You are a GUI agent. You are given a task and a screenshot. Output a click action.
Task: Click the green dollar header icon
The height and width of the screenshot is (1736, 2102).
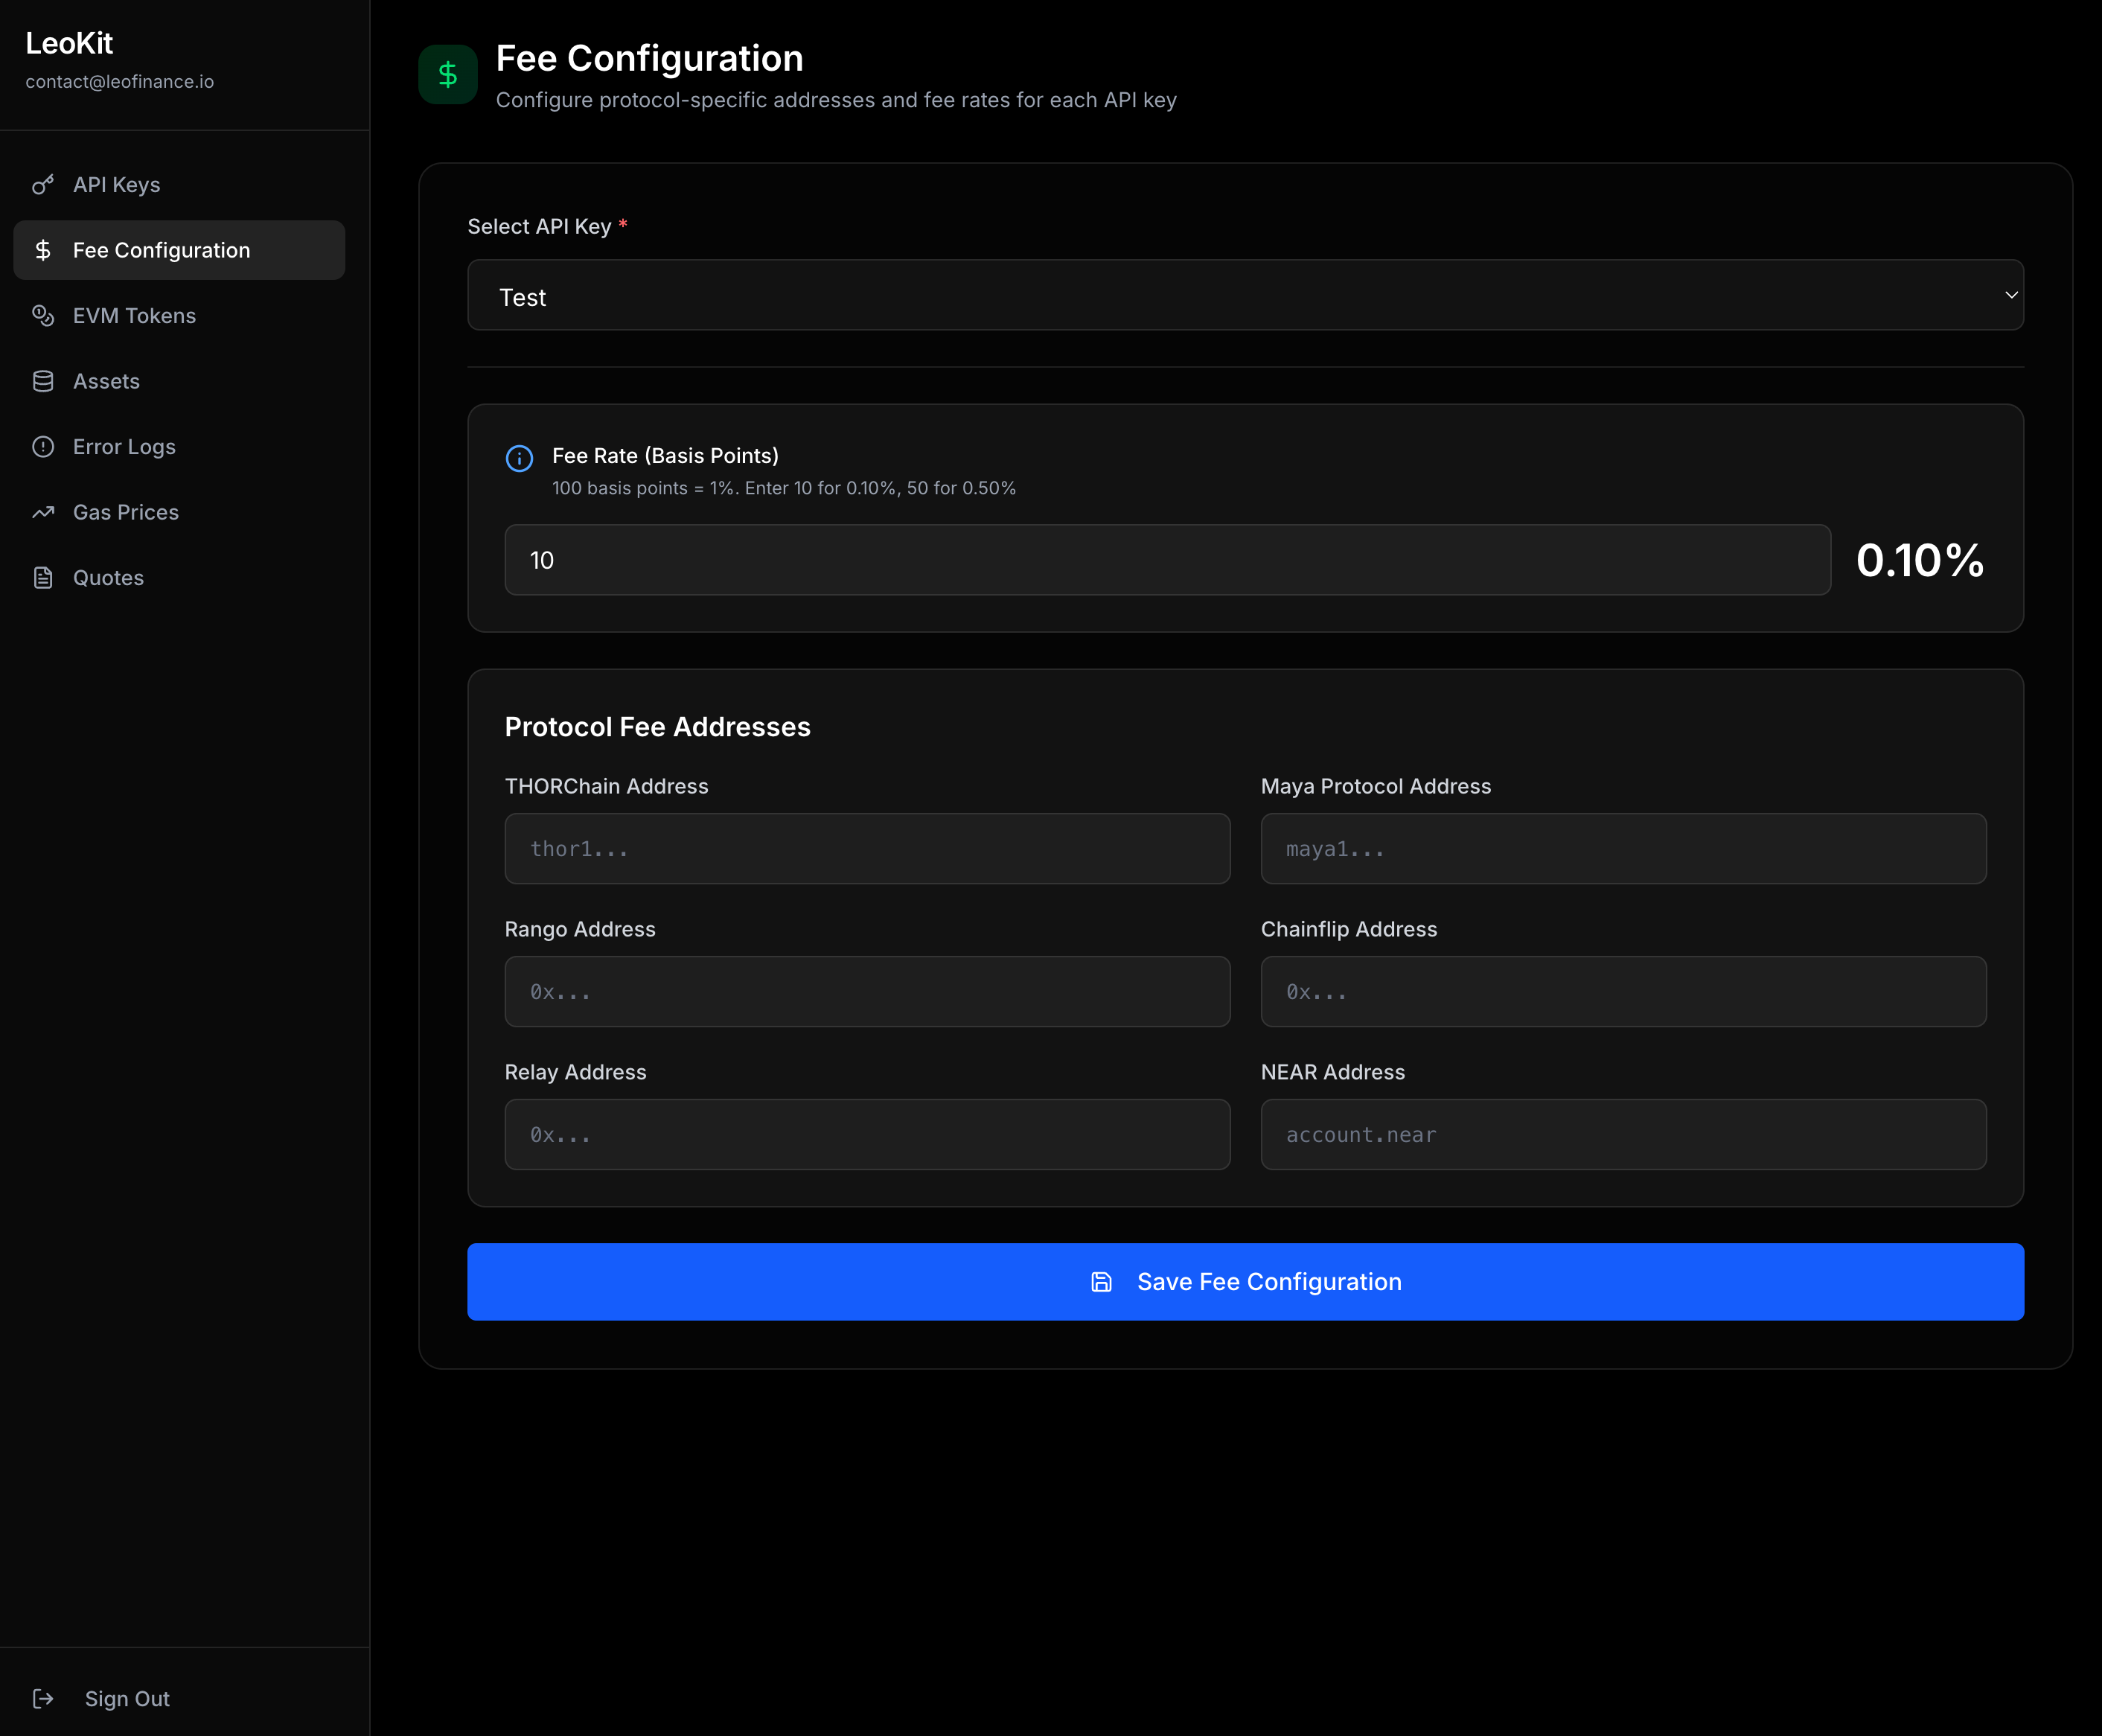tap(448, 74)
